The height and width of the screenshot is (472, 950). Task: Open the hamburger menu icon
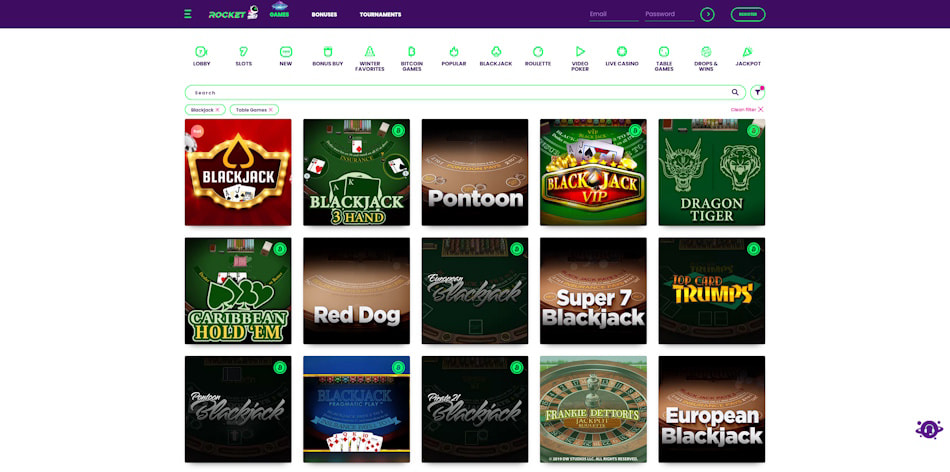[188, 14]
